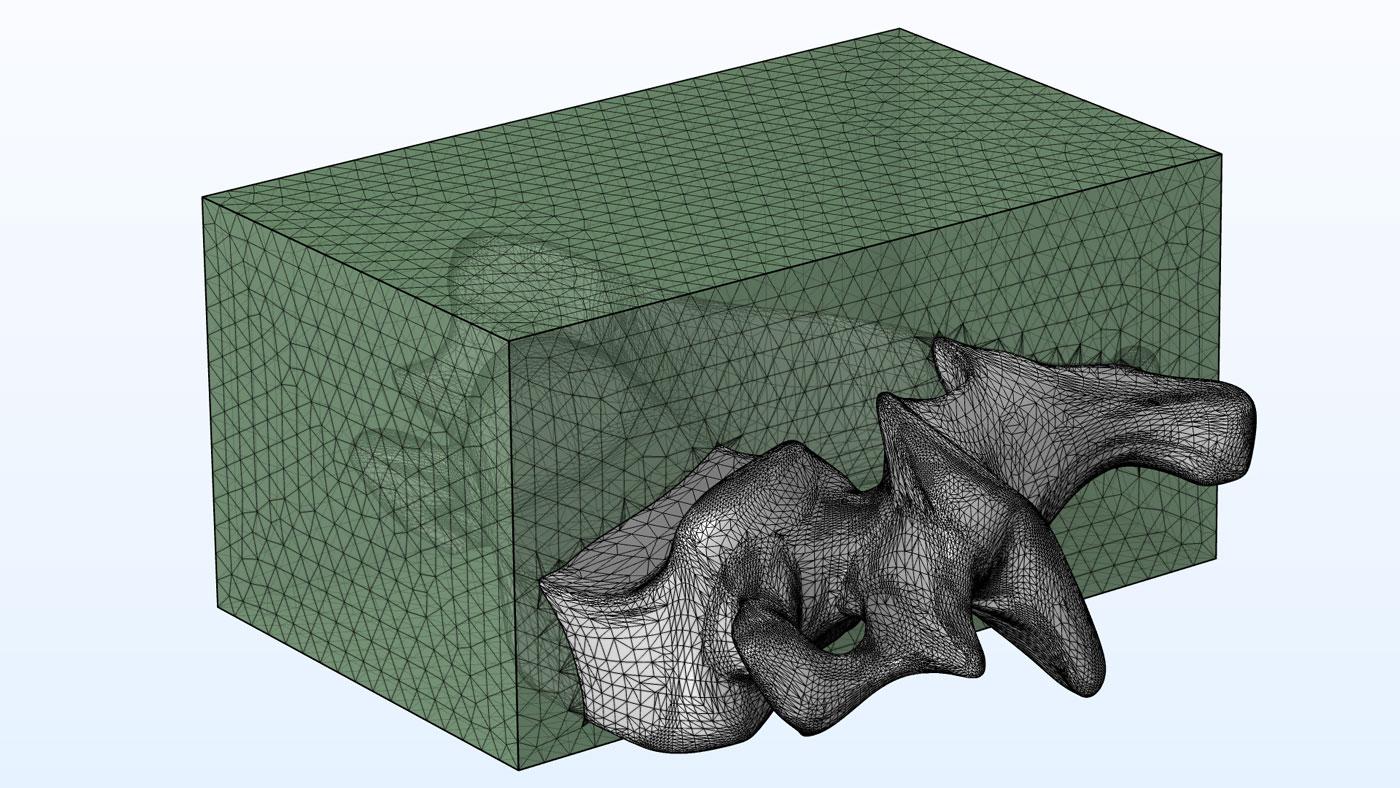Click the downward-pointing vertebra process at lower right

click(1080, 660)
